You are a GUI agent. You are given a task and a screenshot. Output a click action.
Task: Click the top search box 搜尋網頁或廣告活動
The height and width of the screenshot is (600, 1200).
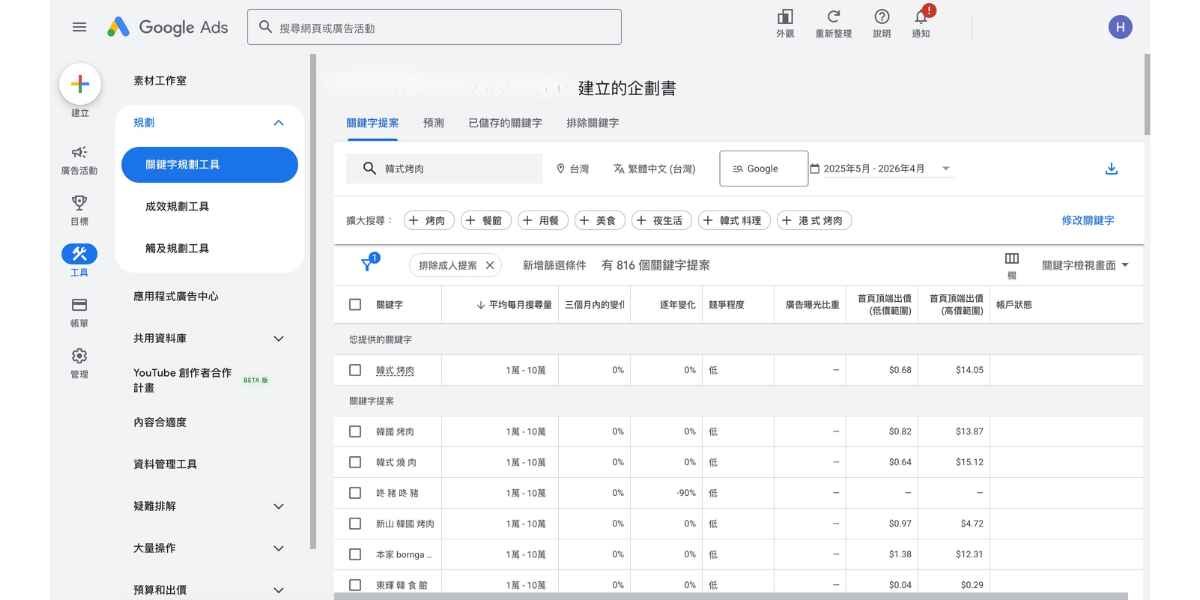pyautogui.click(x=434, y=28)
